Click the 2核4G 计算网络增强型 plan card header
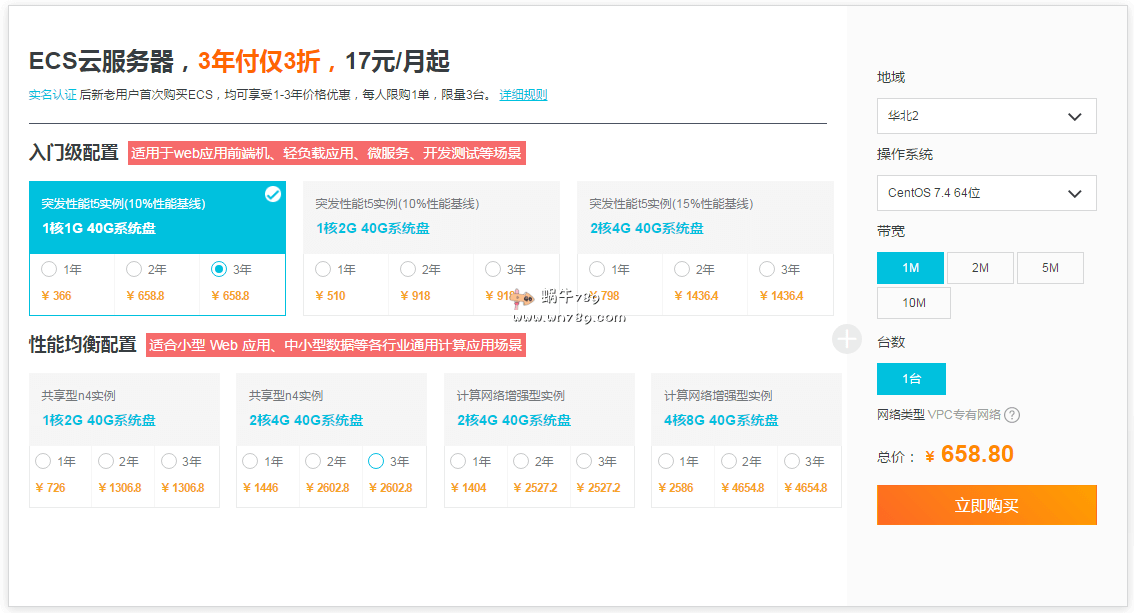 pyautogui.click(x=538, y=409)
